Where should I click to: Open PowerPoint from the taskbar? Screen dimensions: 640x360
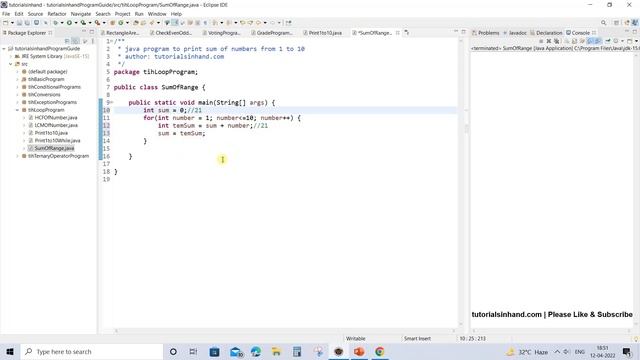point(359,351)
